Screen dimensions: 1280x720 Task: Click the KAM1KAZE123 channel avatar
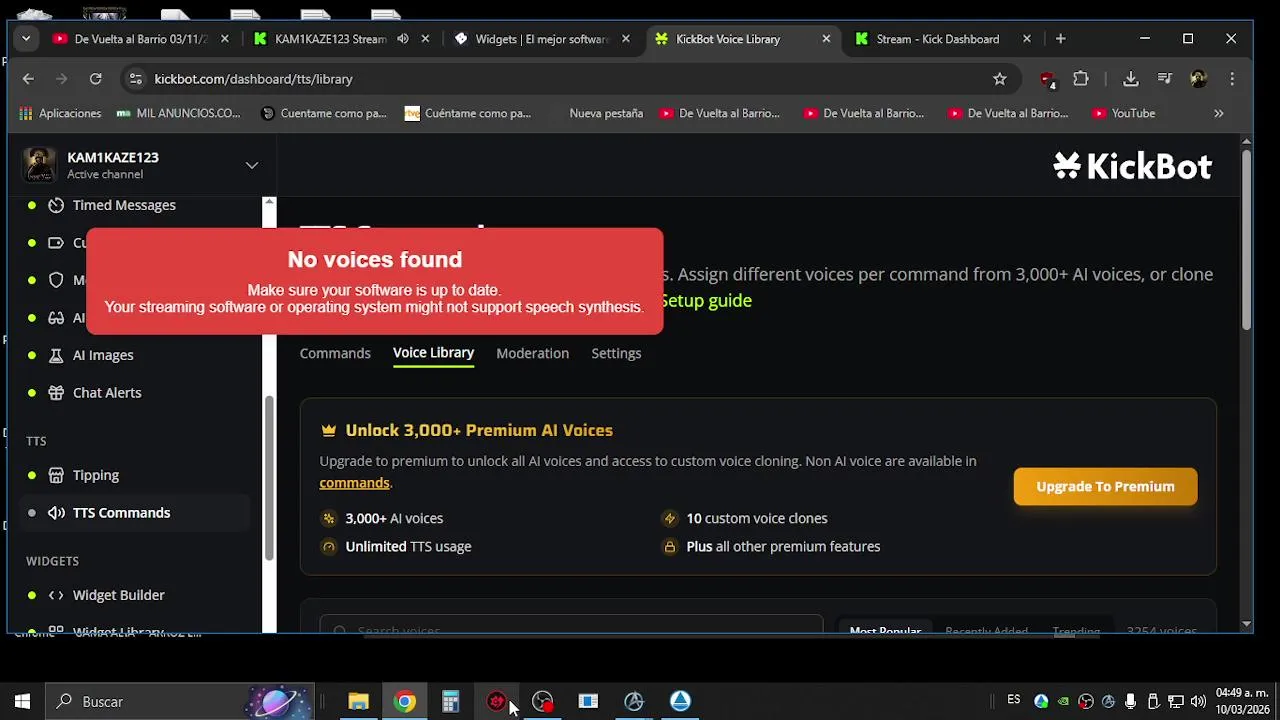tap(40, 165)
